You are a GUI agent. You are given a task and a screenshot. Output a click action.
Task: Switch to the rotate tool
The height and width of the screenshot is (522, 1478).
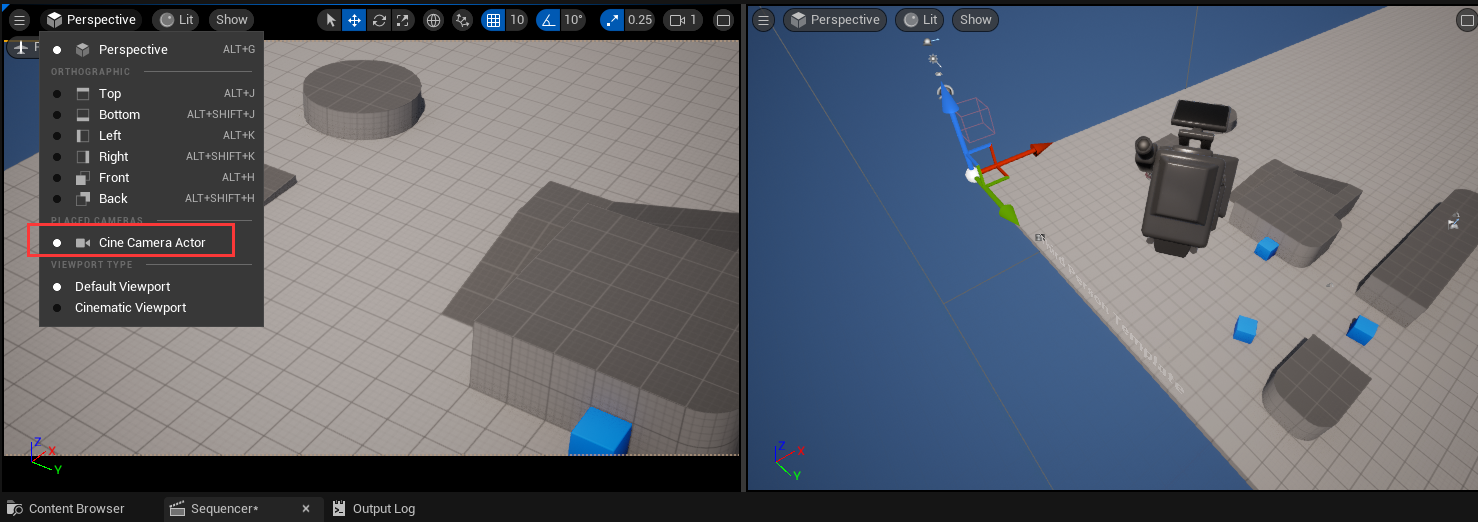pos(379,20)
